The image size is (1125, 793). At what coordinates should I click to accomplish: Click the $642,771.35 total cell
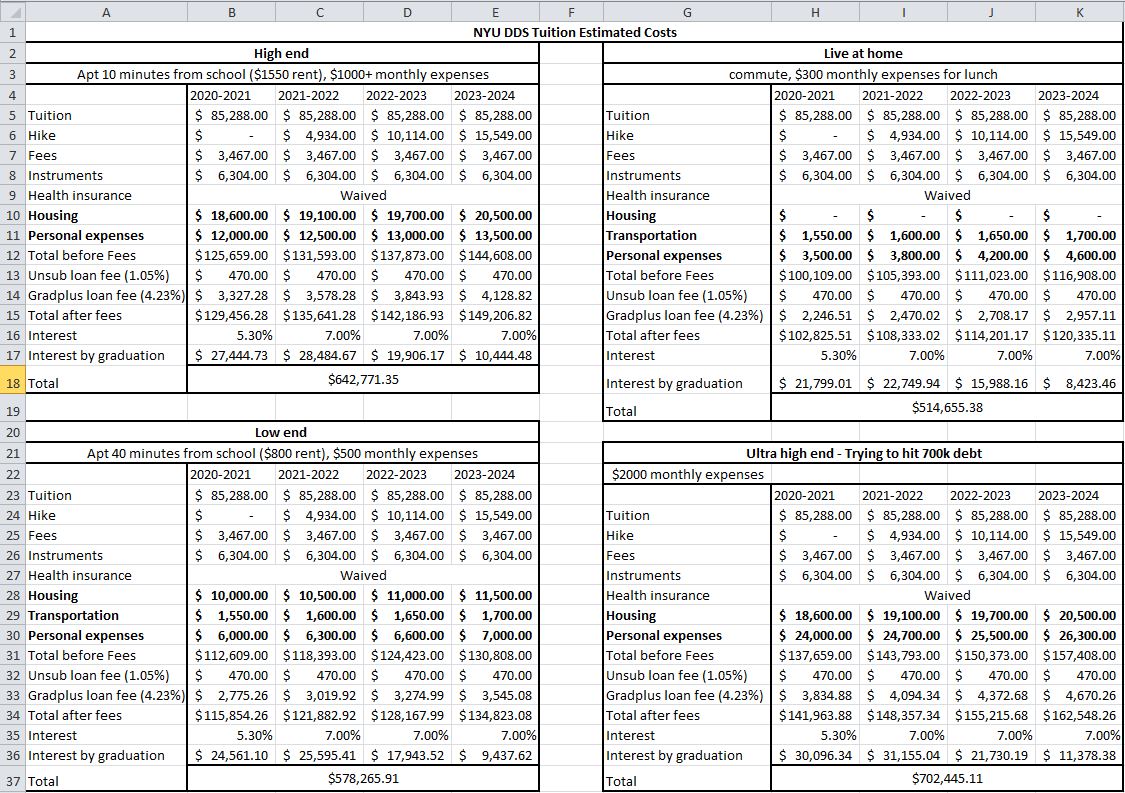point(363,379)
